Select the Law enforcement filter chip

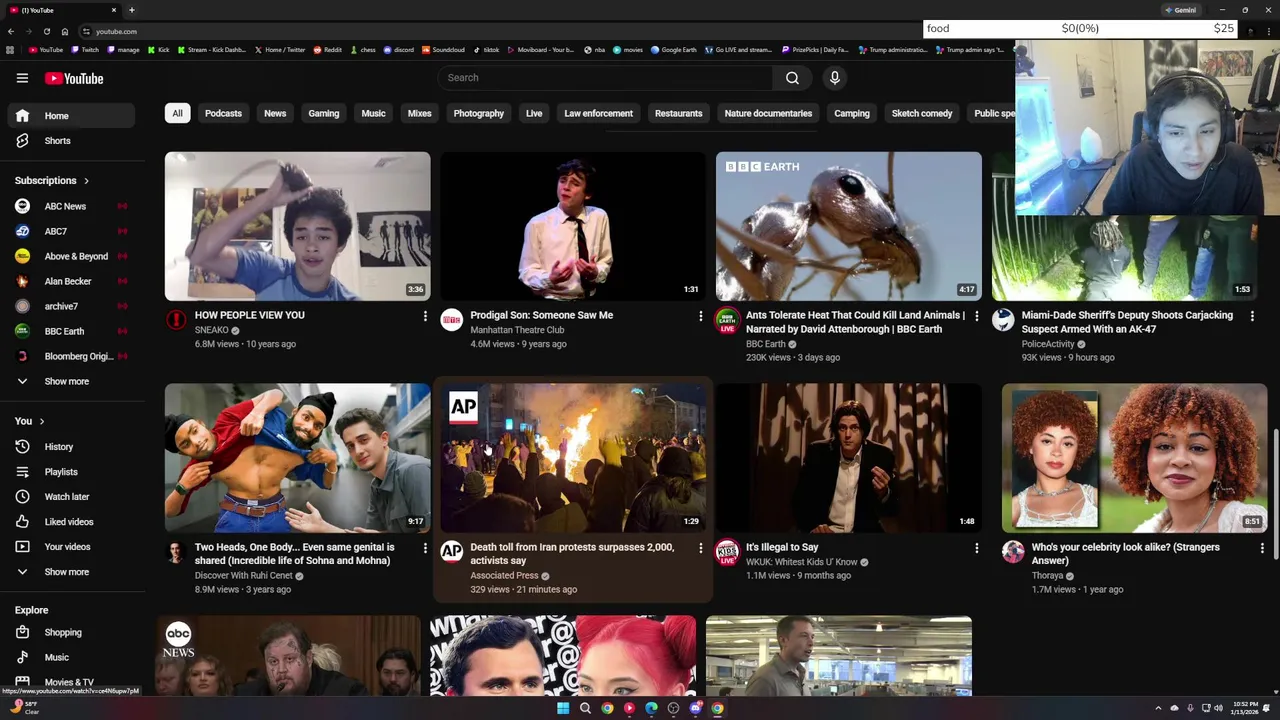[x=598, y=113]
